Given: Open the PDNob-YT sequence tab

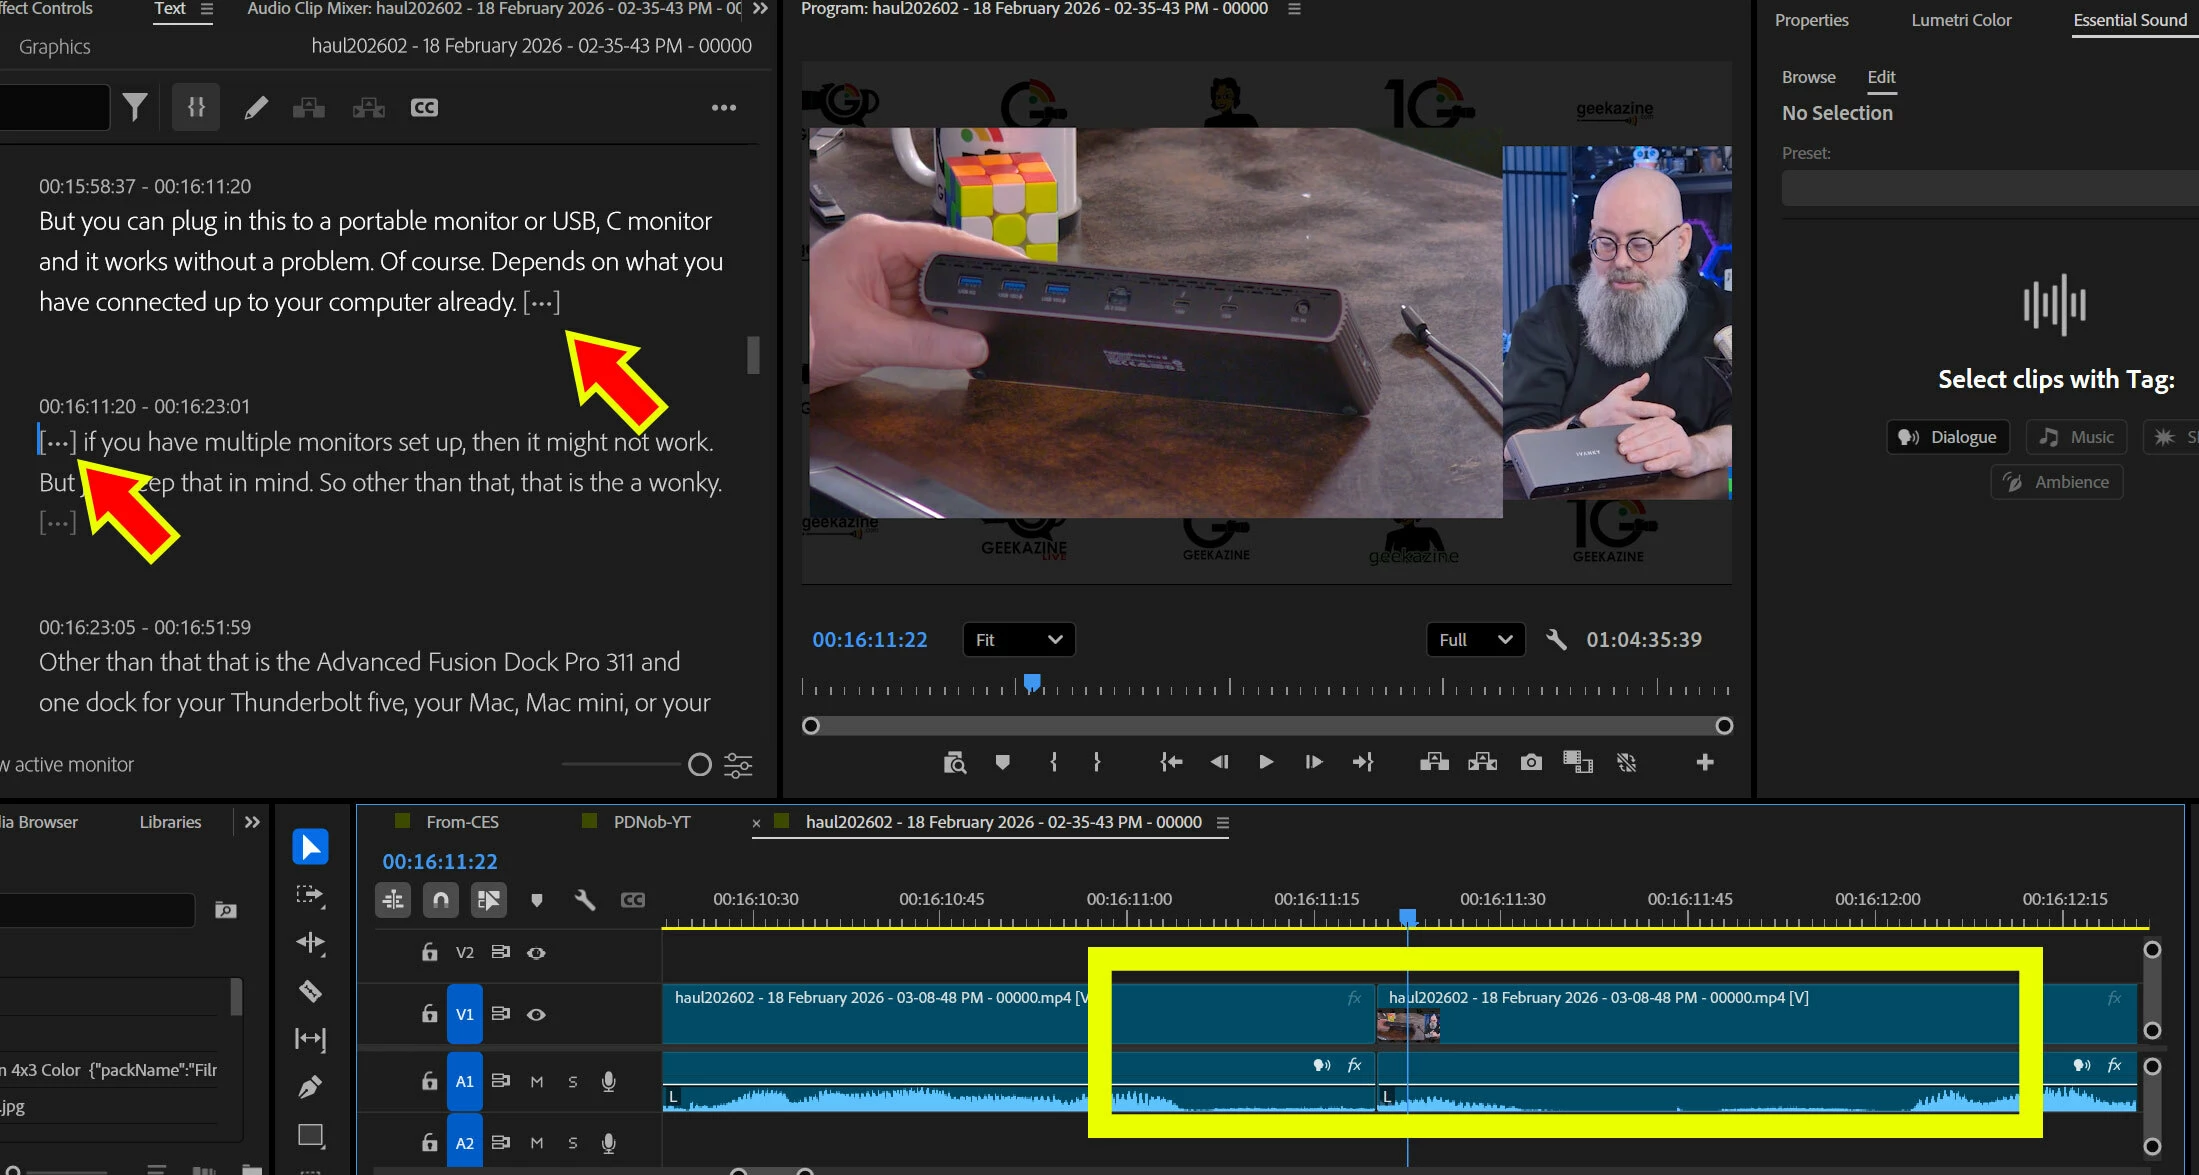Looking at the screenshot, I should [x=651, y=822].
